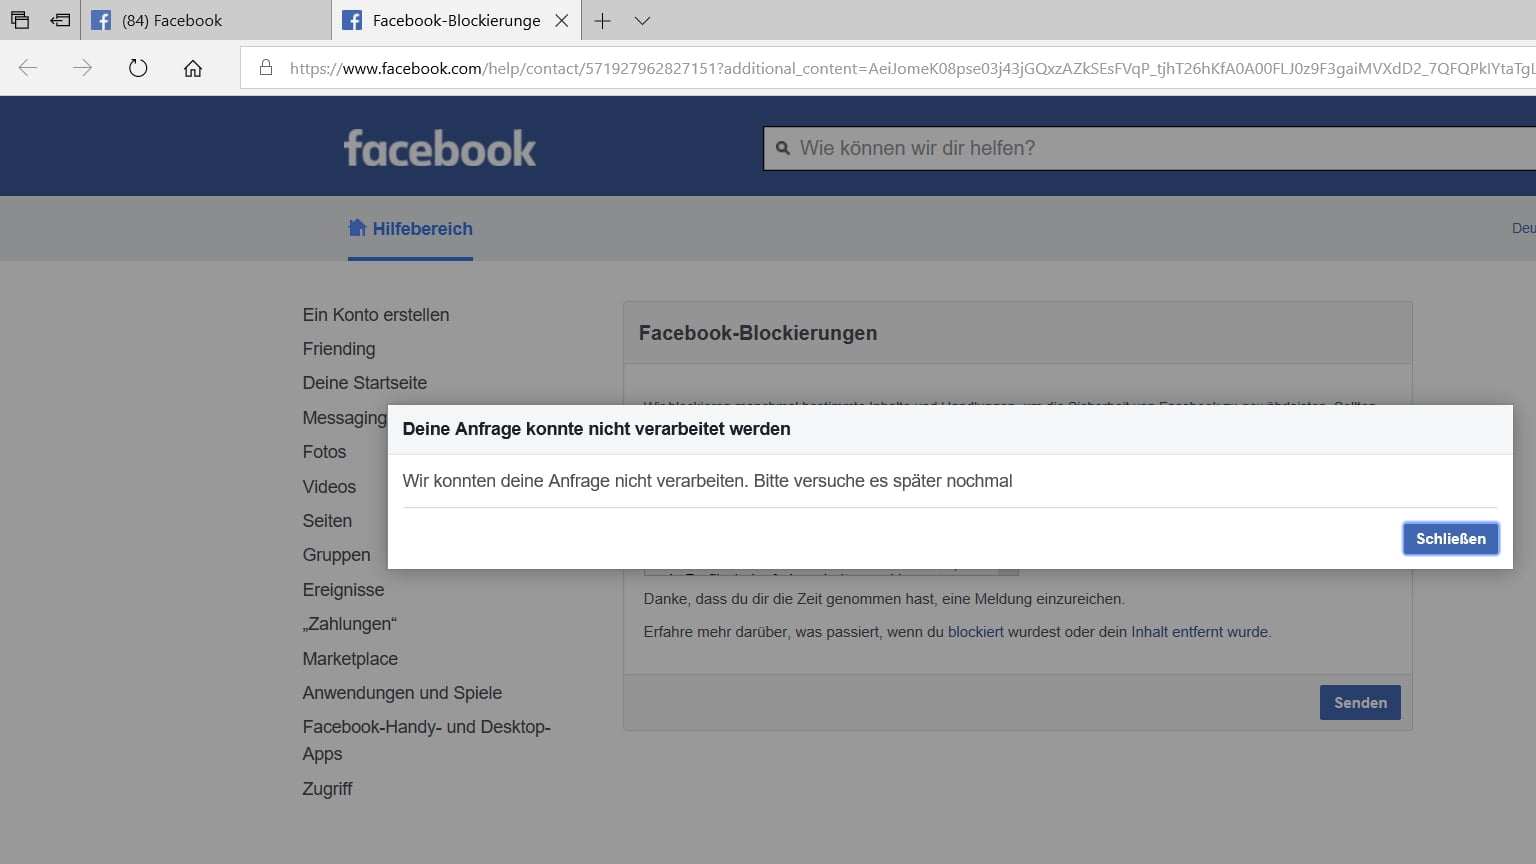Open a new tab with plus icon
This screenshot has height=864, width=1536.
(x=602, y=20)
